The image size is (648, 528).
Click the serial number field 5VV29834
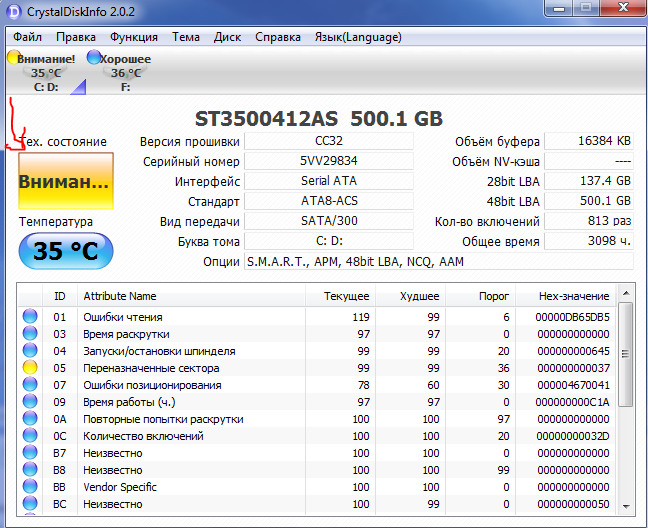329,161
